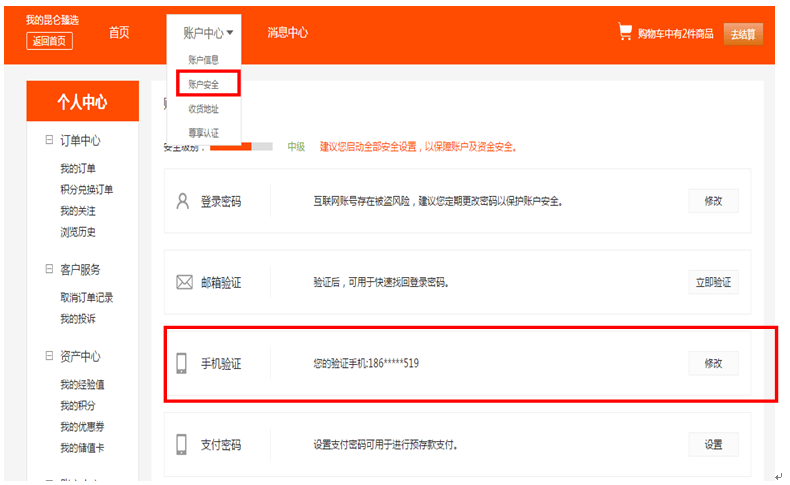Screen dimensions: 790x485
Task: Click 修改 button for 登录密码
Action: click(x=713, y=201)
